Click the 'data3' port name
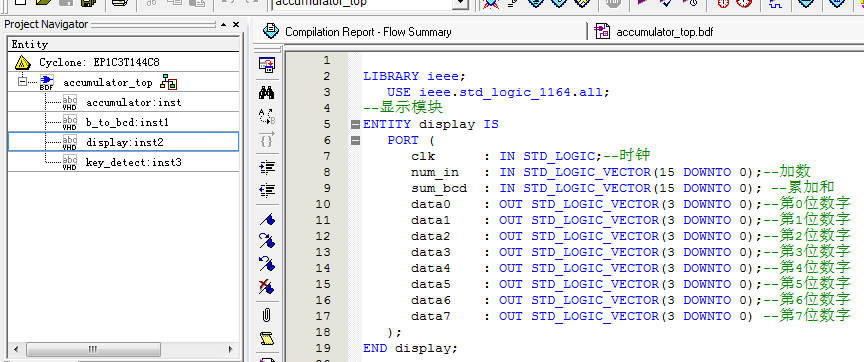Screen dimensions: 864x362 coord(431,252)
